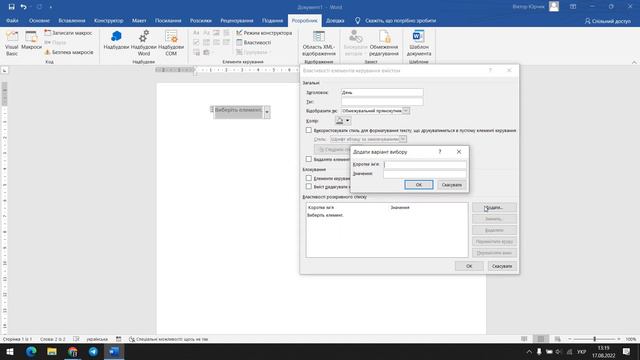Open Надбудови COM dialog
The height and width of the screenshot is (360, 640).
coord(171,43)
